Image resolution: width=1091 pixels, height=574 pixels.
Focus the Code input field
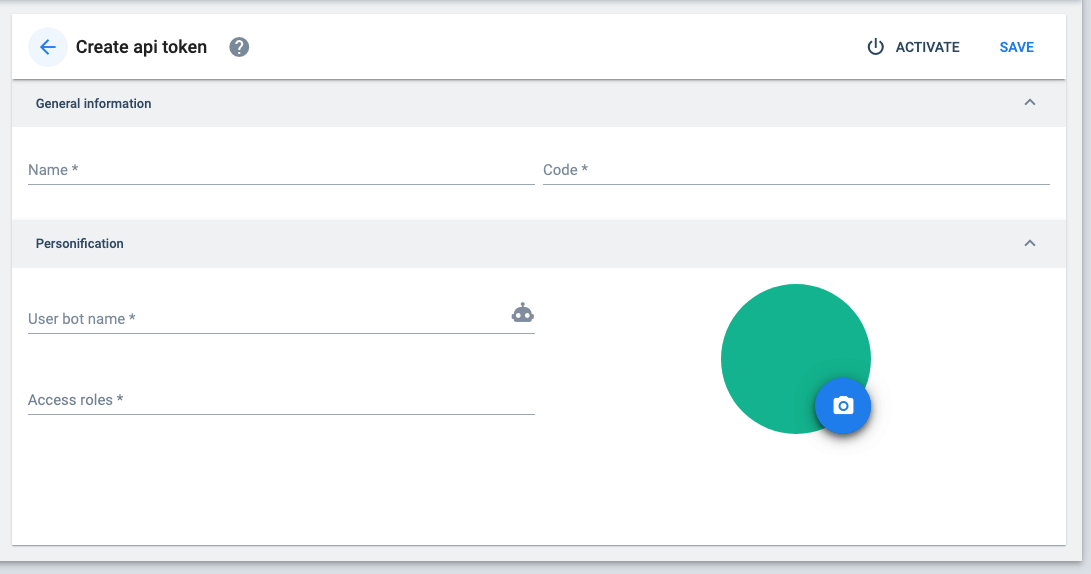click(796, 170)
